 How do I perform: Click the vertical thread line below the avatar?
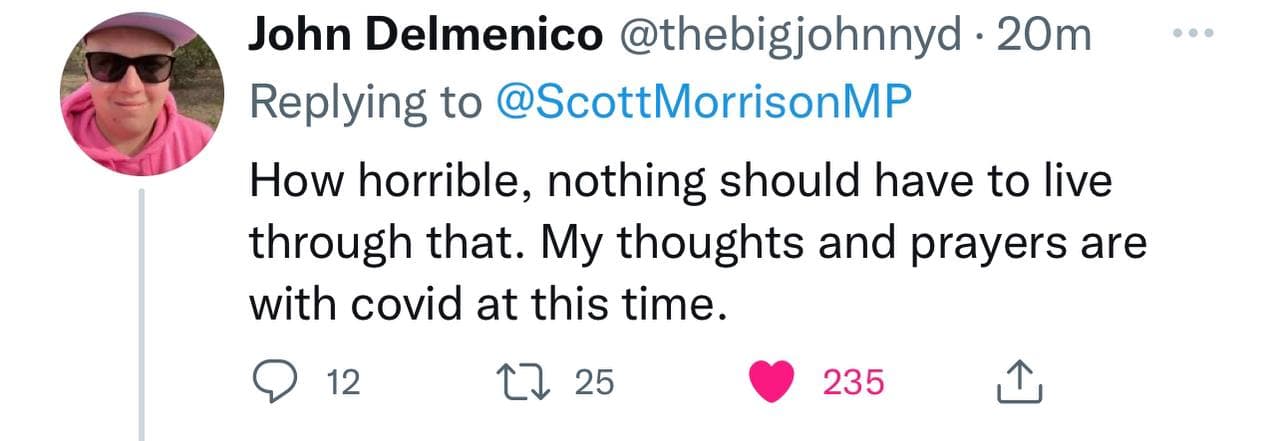142,320
